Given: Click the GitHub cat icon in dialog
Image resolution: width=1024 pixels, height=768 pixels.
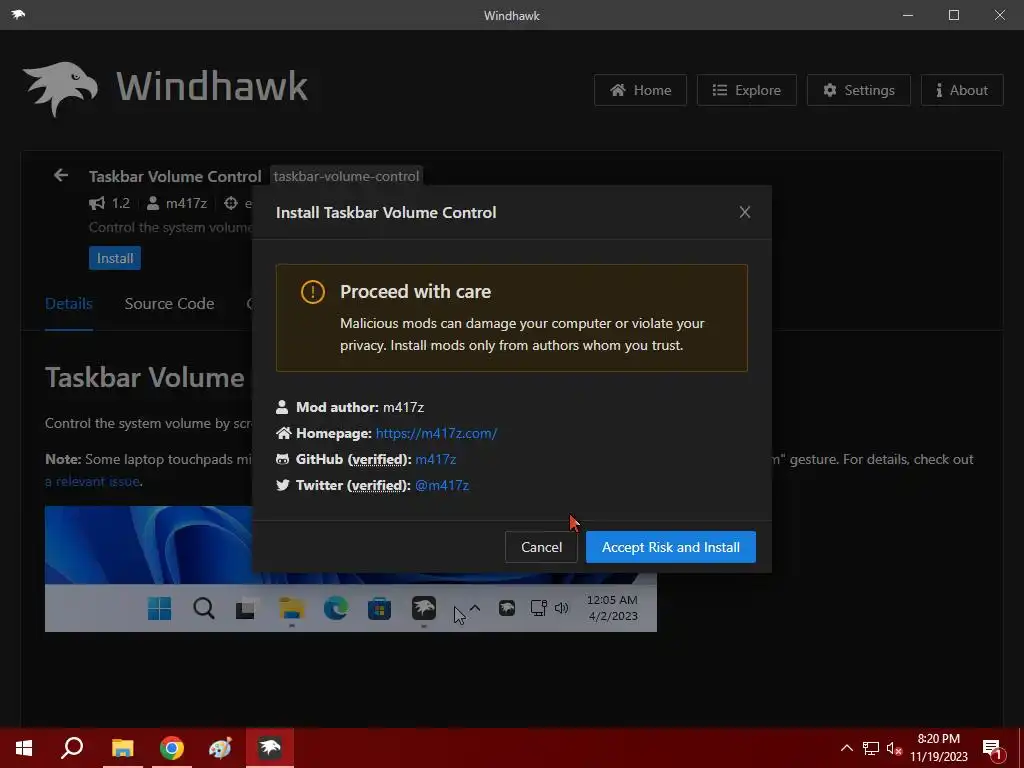Looking at the screenshot, I should click(x=282, y=459).
